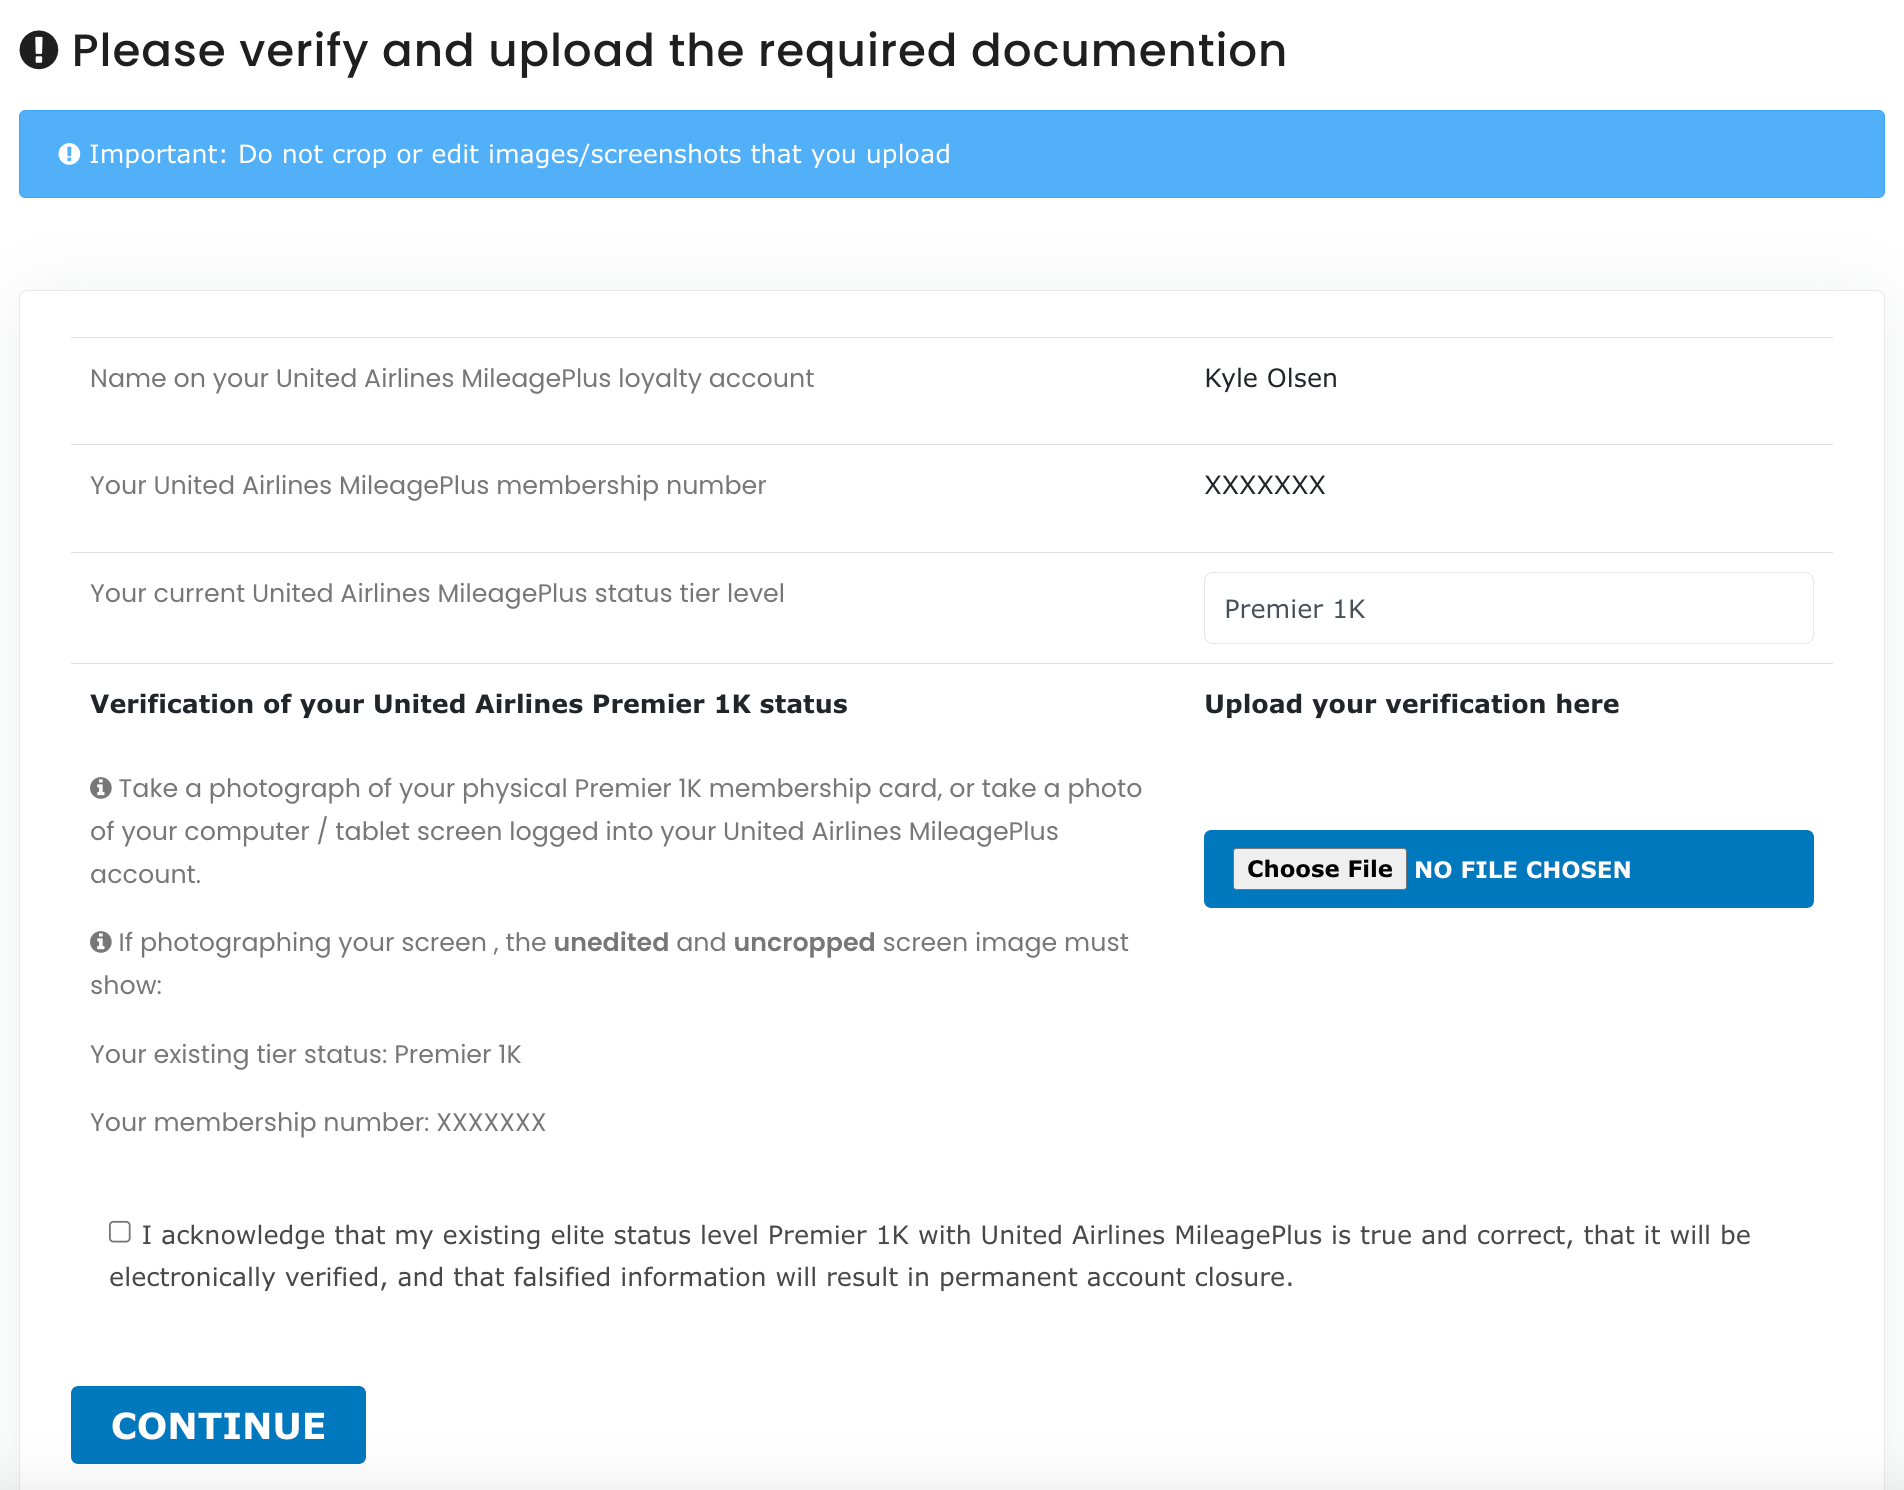
Task: Click the alert icon in the blue Important banner
Action: [69, 154]
